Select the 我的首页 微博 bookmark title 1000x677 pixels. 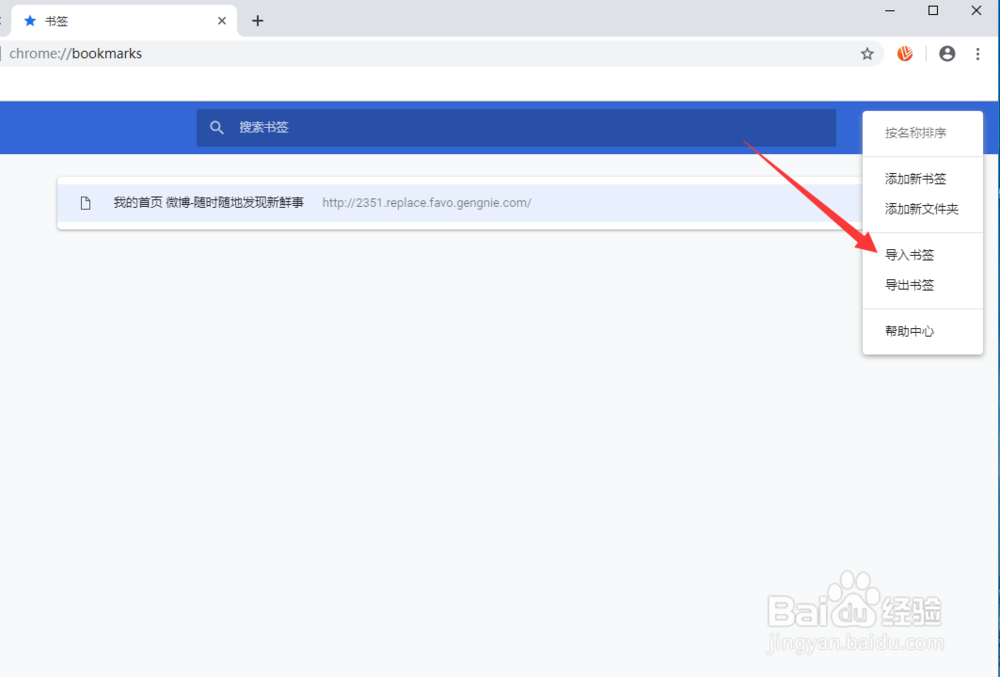(x=209, y=203)
